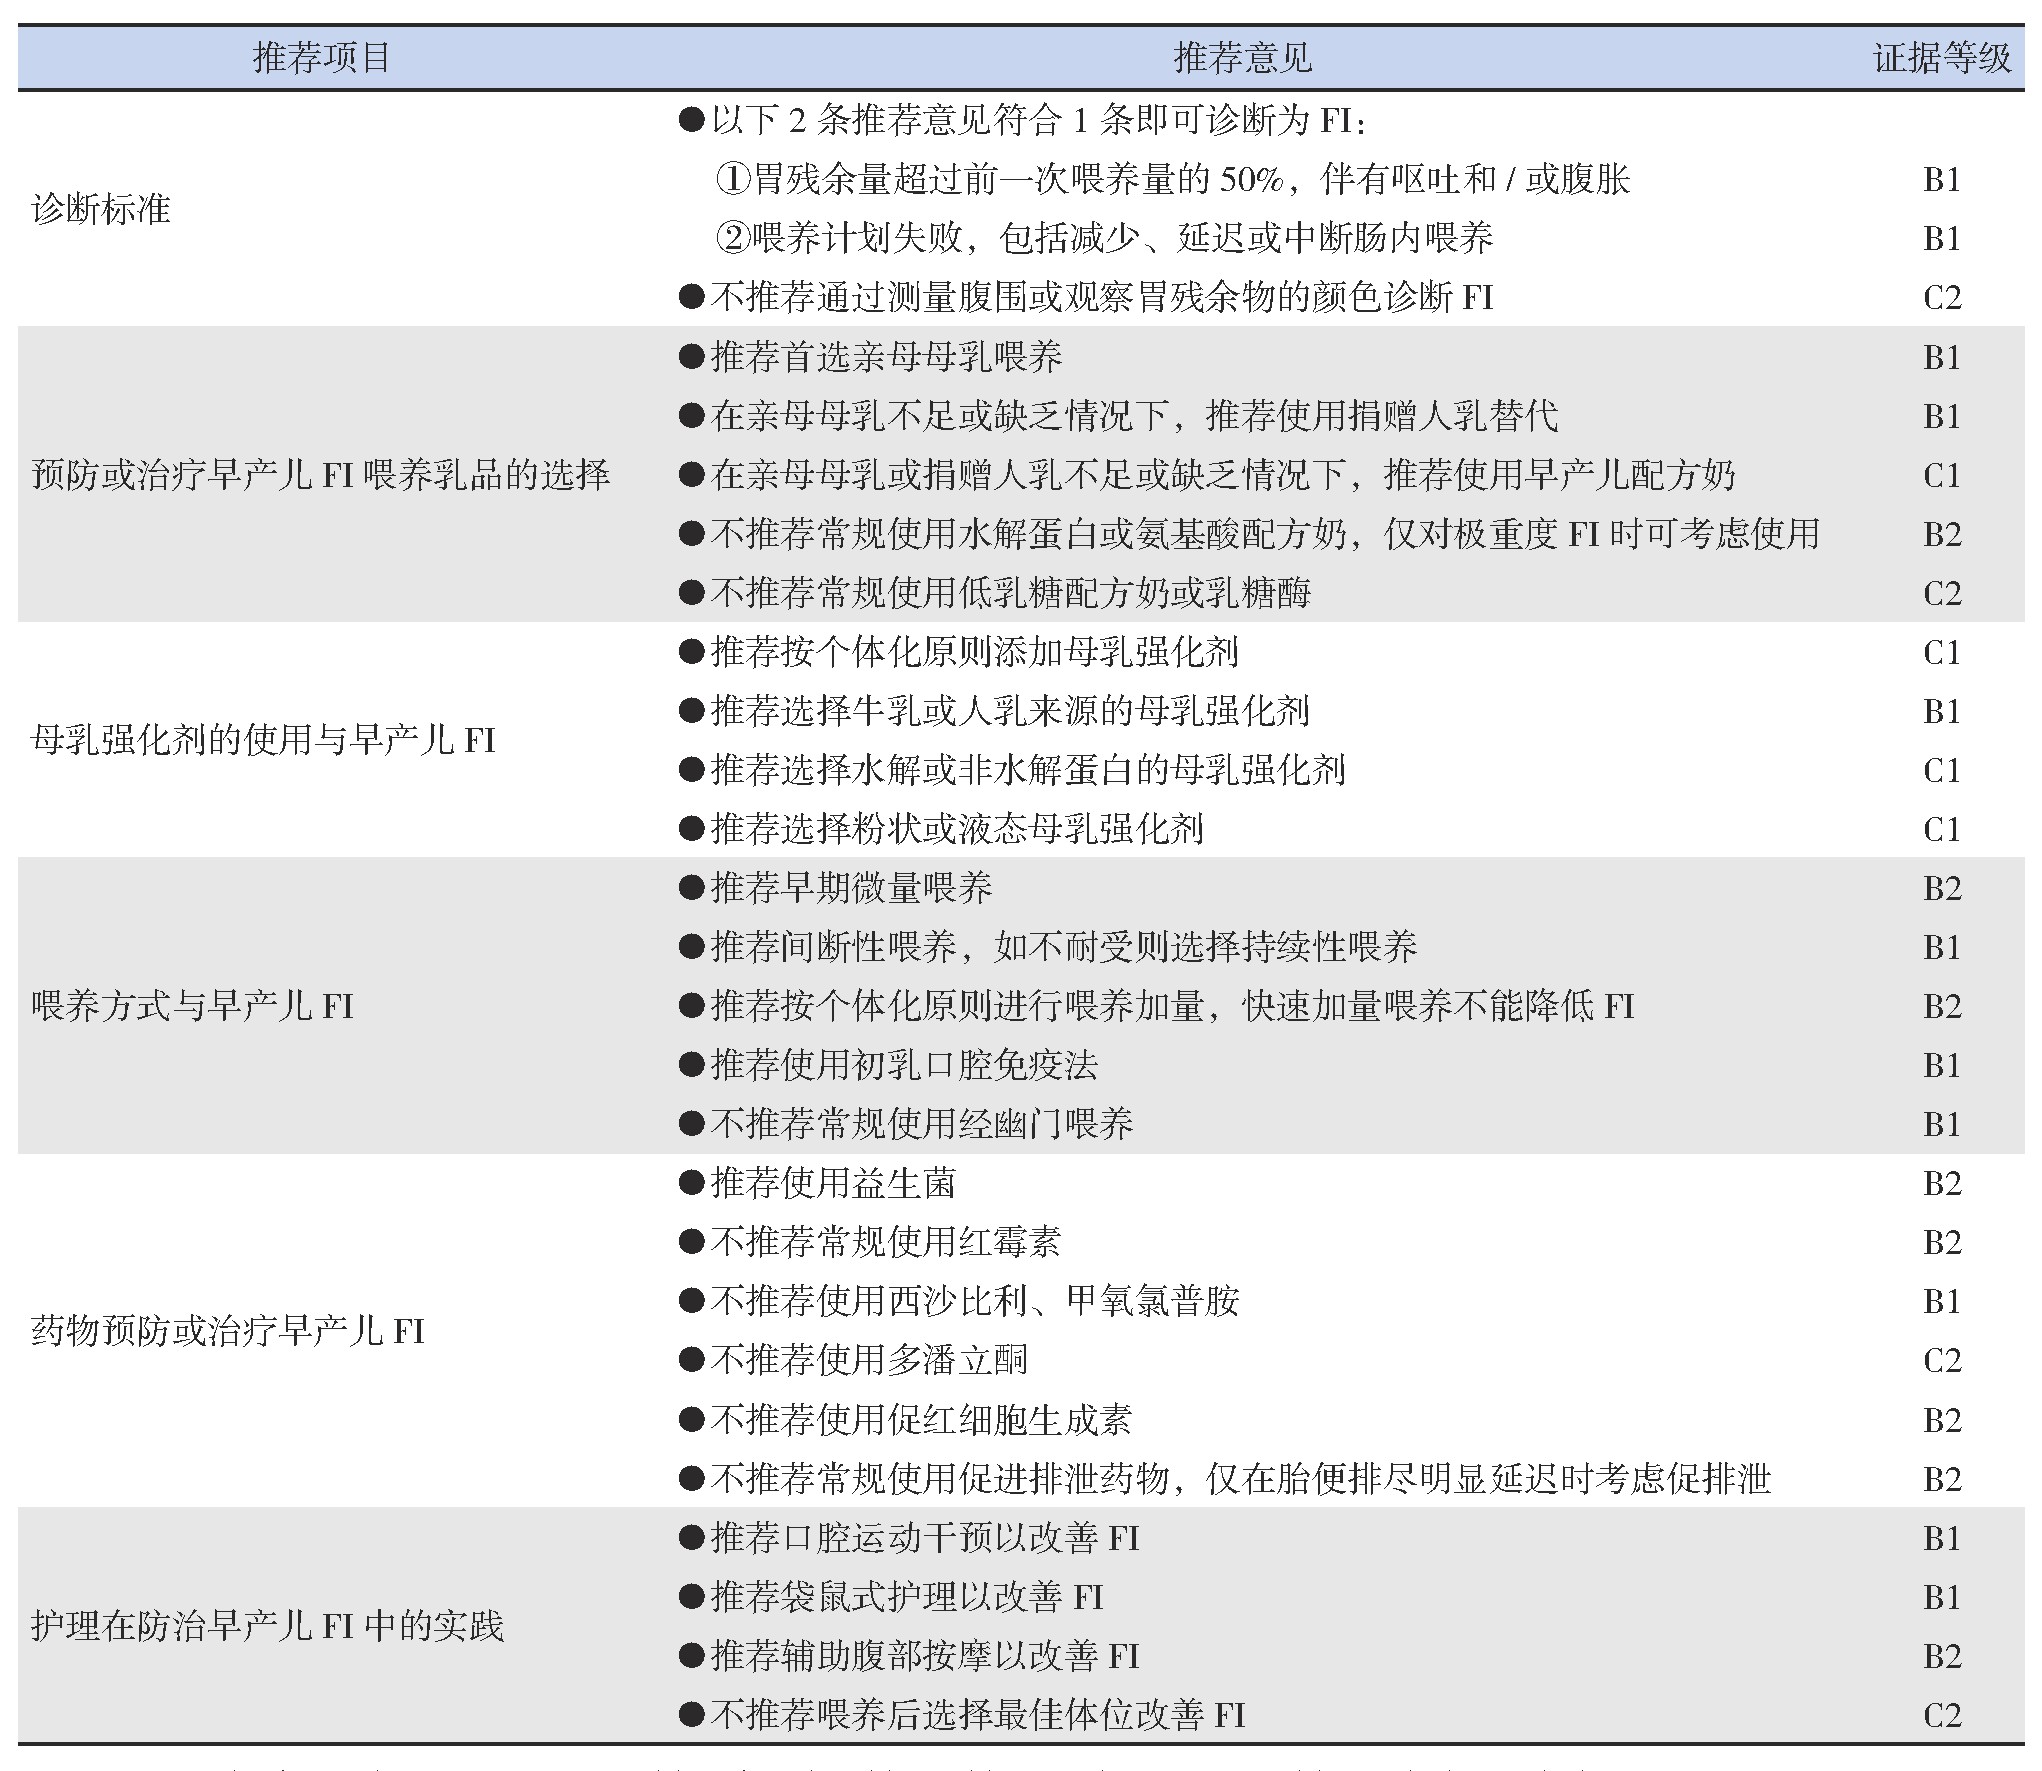Select the line 不推荐使用多潘立酮
Image resolution: width=2042 pixels, height=1771 pixels.
coord(853,1361)
